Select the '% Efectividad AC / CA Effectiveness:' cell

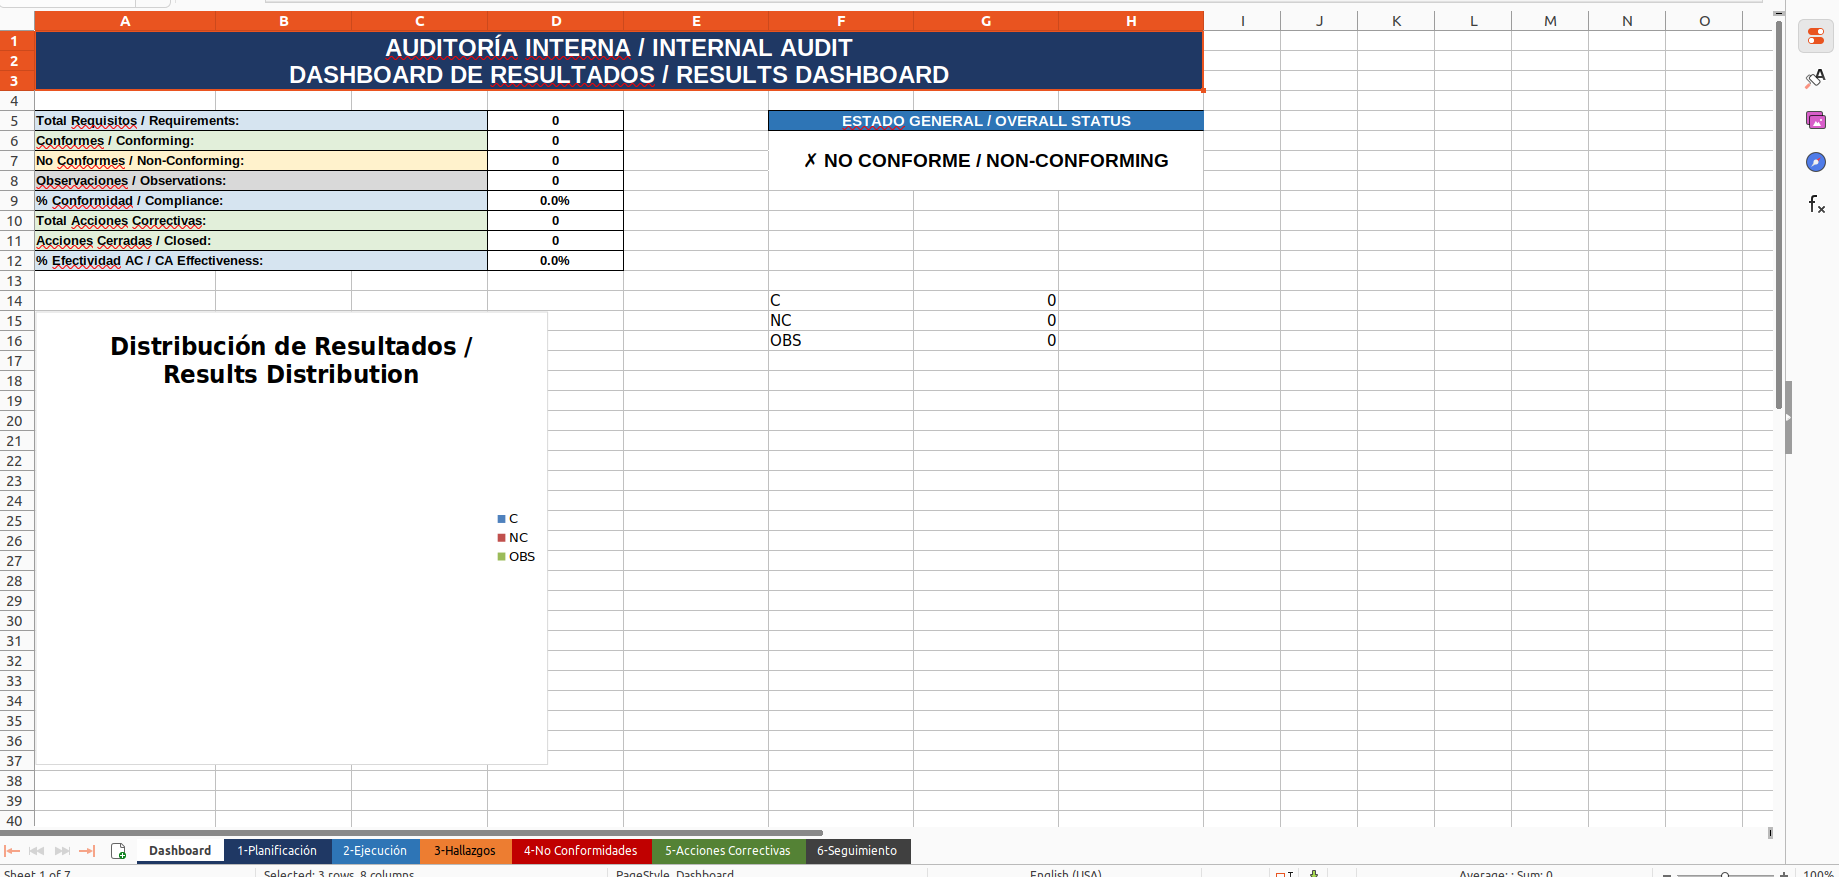[261, 261]
